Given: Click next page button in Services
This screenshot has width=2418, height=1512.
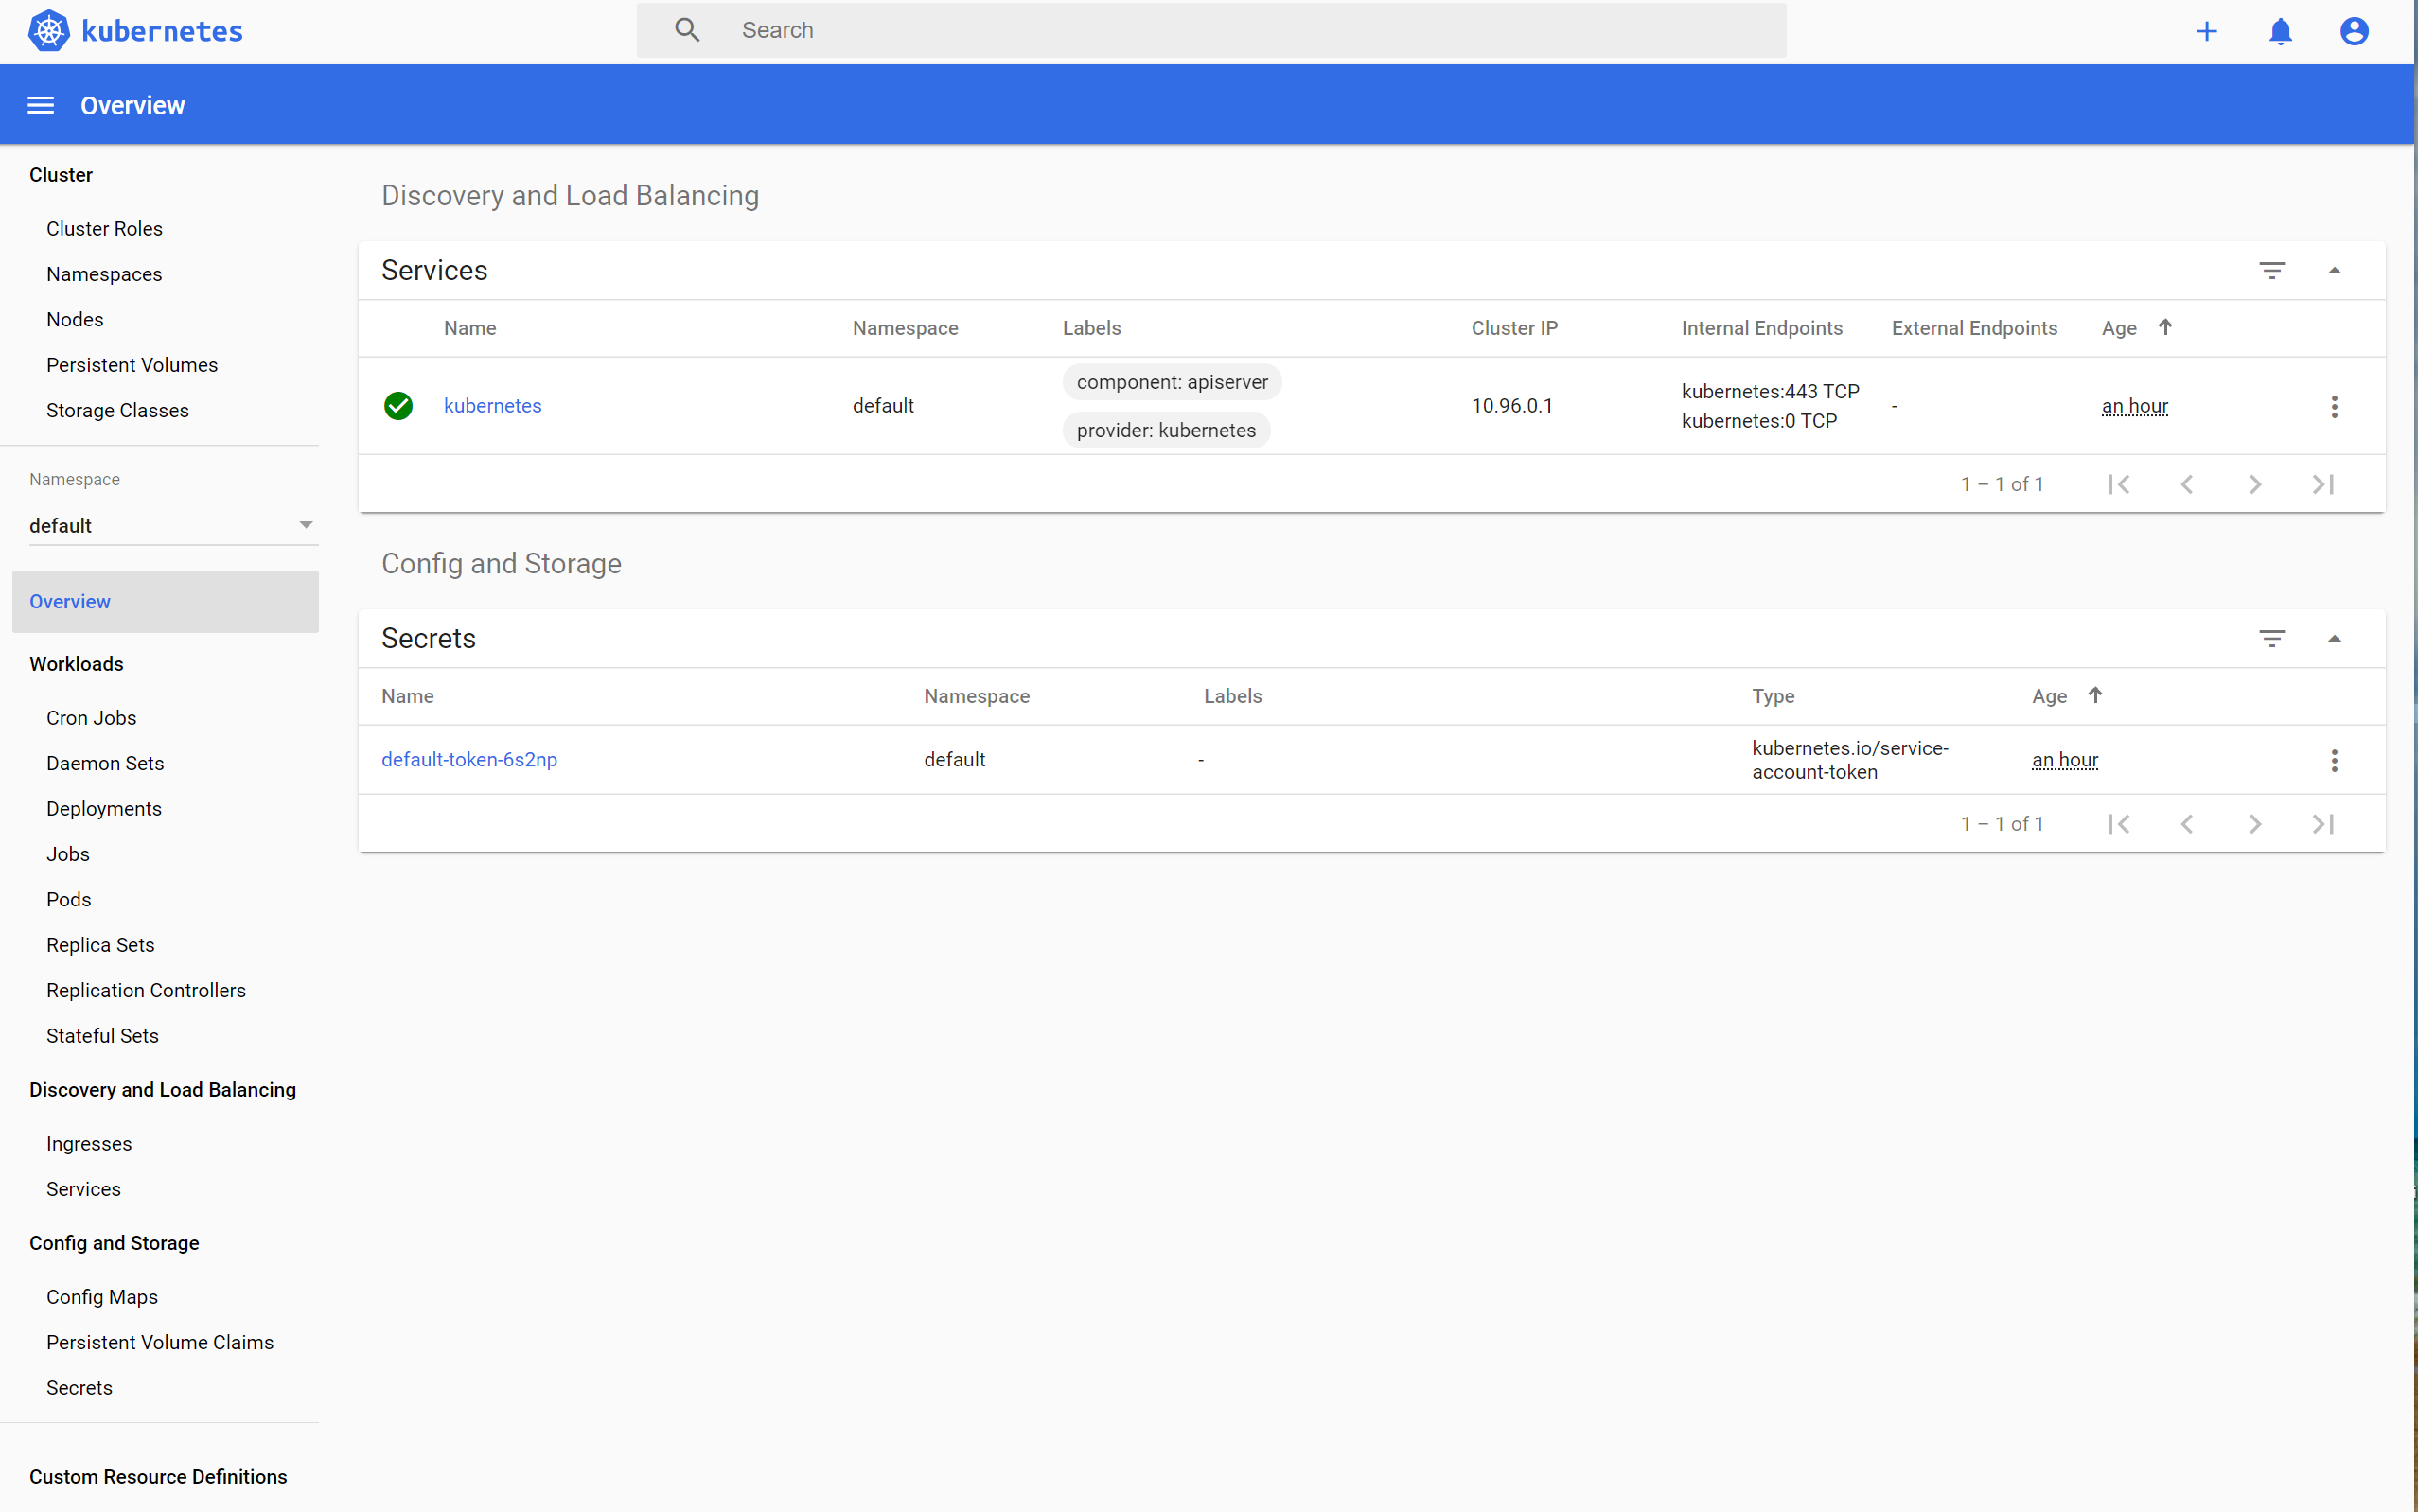Looking at the screenshot, I should pos(2254,484).
